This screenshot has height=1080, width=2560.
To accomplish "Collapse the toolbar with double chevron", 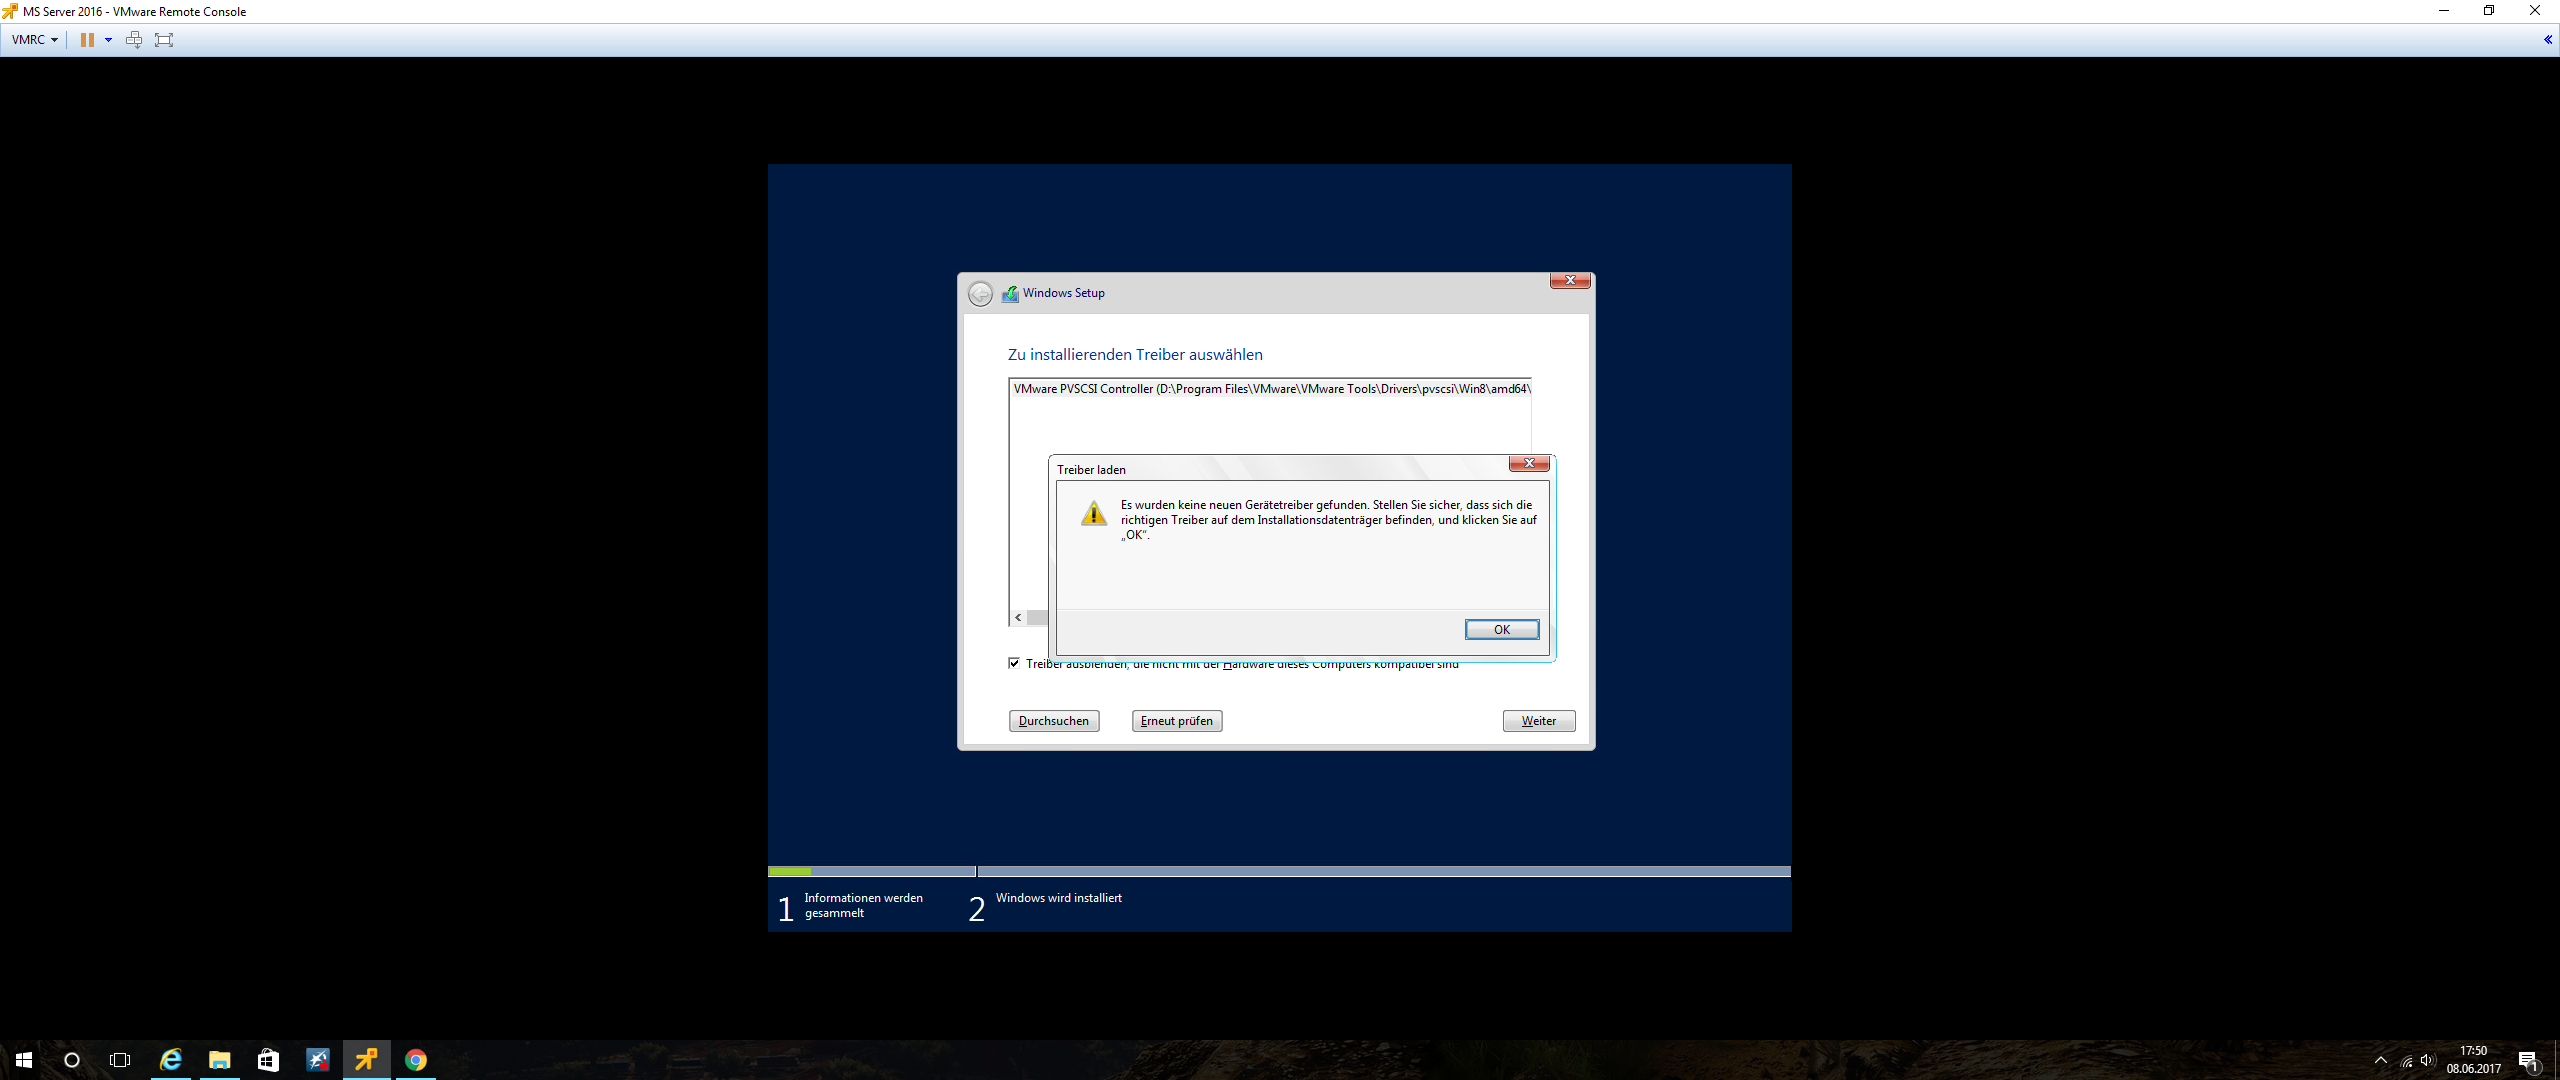I will tap(2547, 40).
